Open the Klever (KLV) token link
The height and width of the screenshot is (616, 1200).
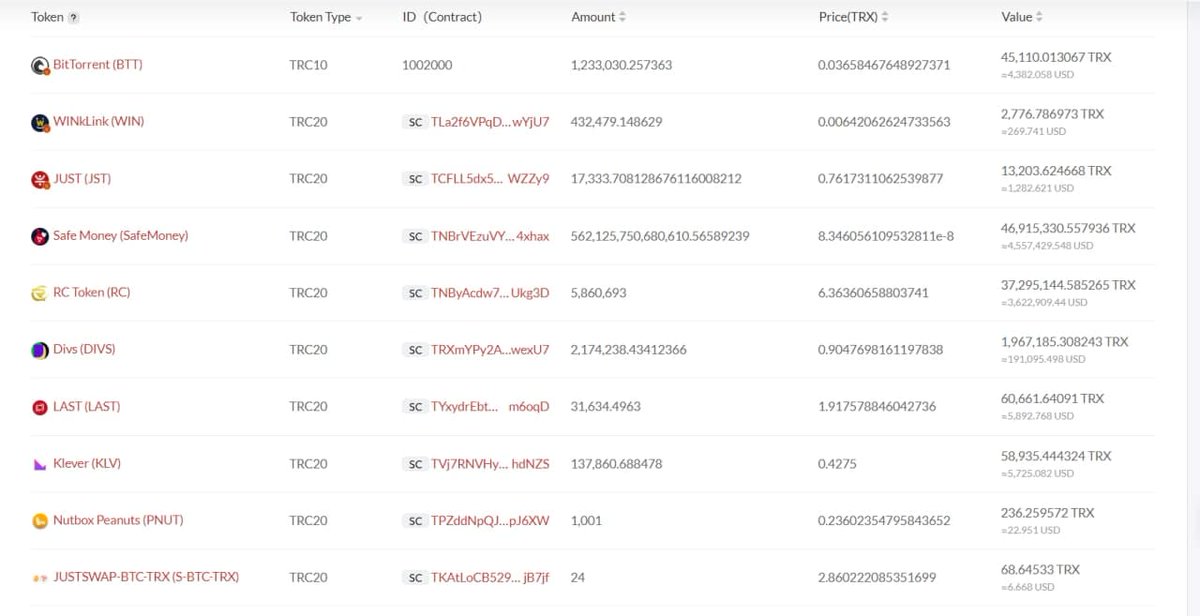pos(87,464)
